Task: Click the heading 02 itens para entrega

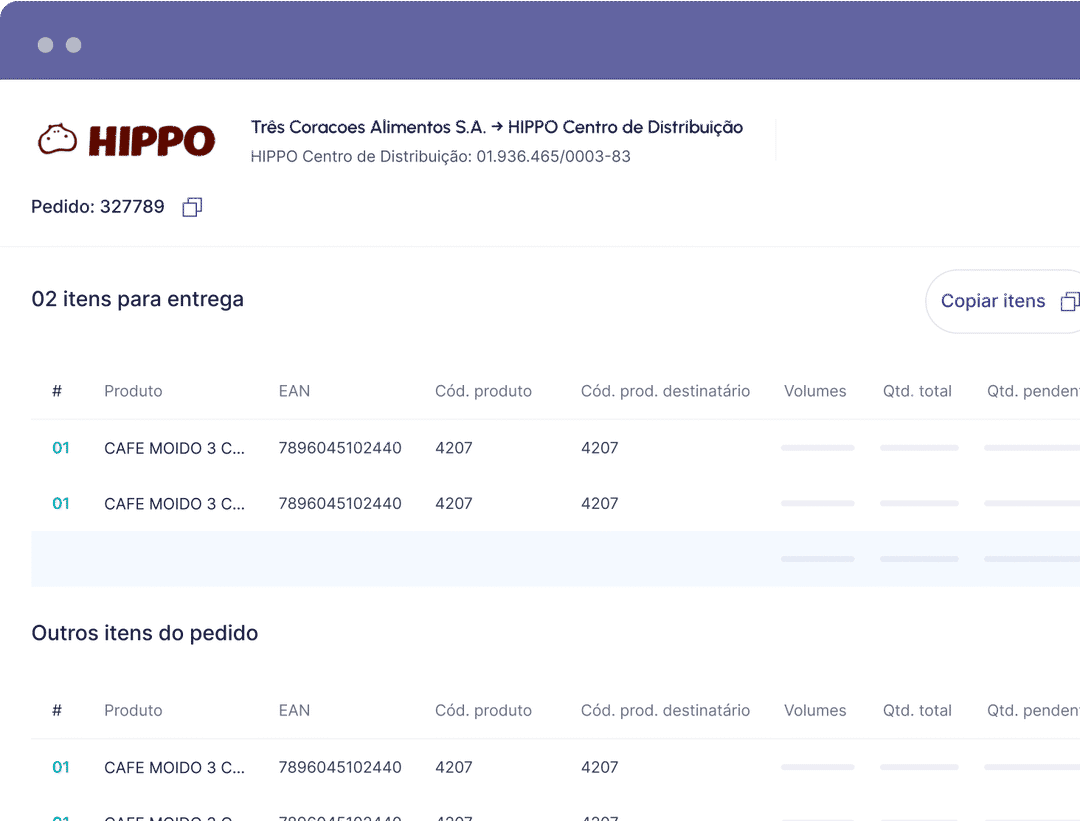Action: [138, 300]
